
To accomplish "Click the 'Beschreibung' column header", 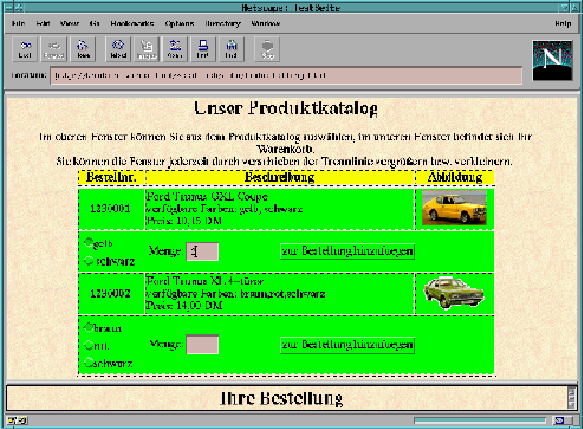I will point(279,177).
